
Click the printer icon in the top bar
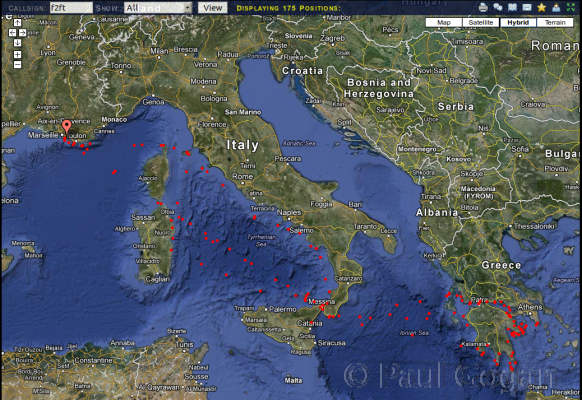(483, 7)
